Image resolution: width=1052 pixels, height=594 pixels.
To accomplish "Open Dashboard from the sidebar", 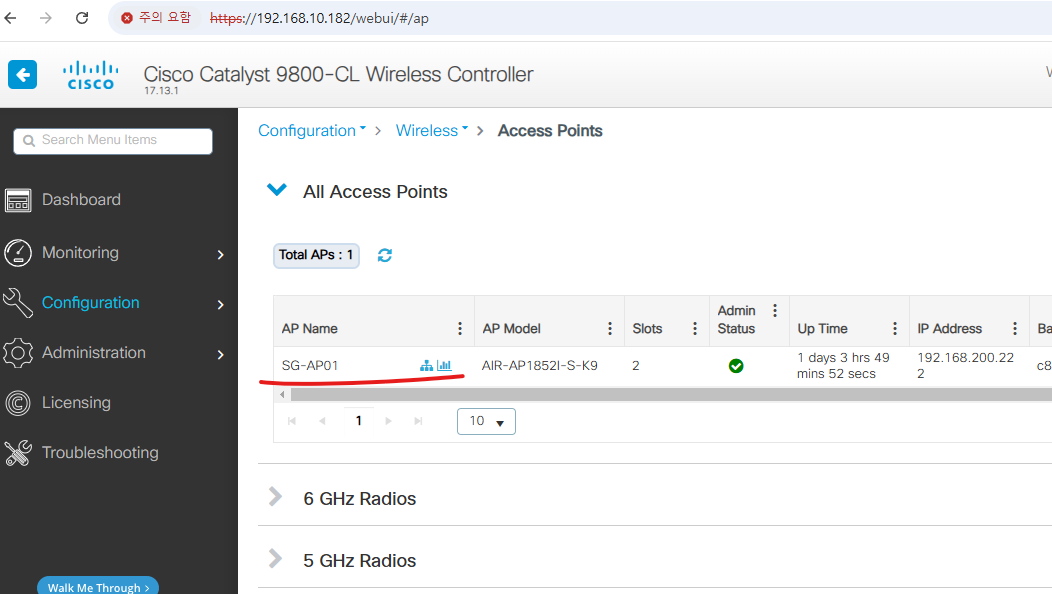I will (x=81, y=200).
